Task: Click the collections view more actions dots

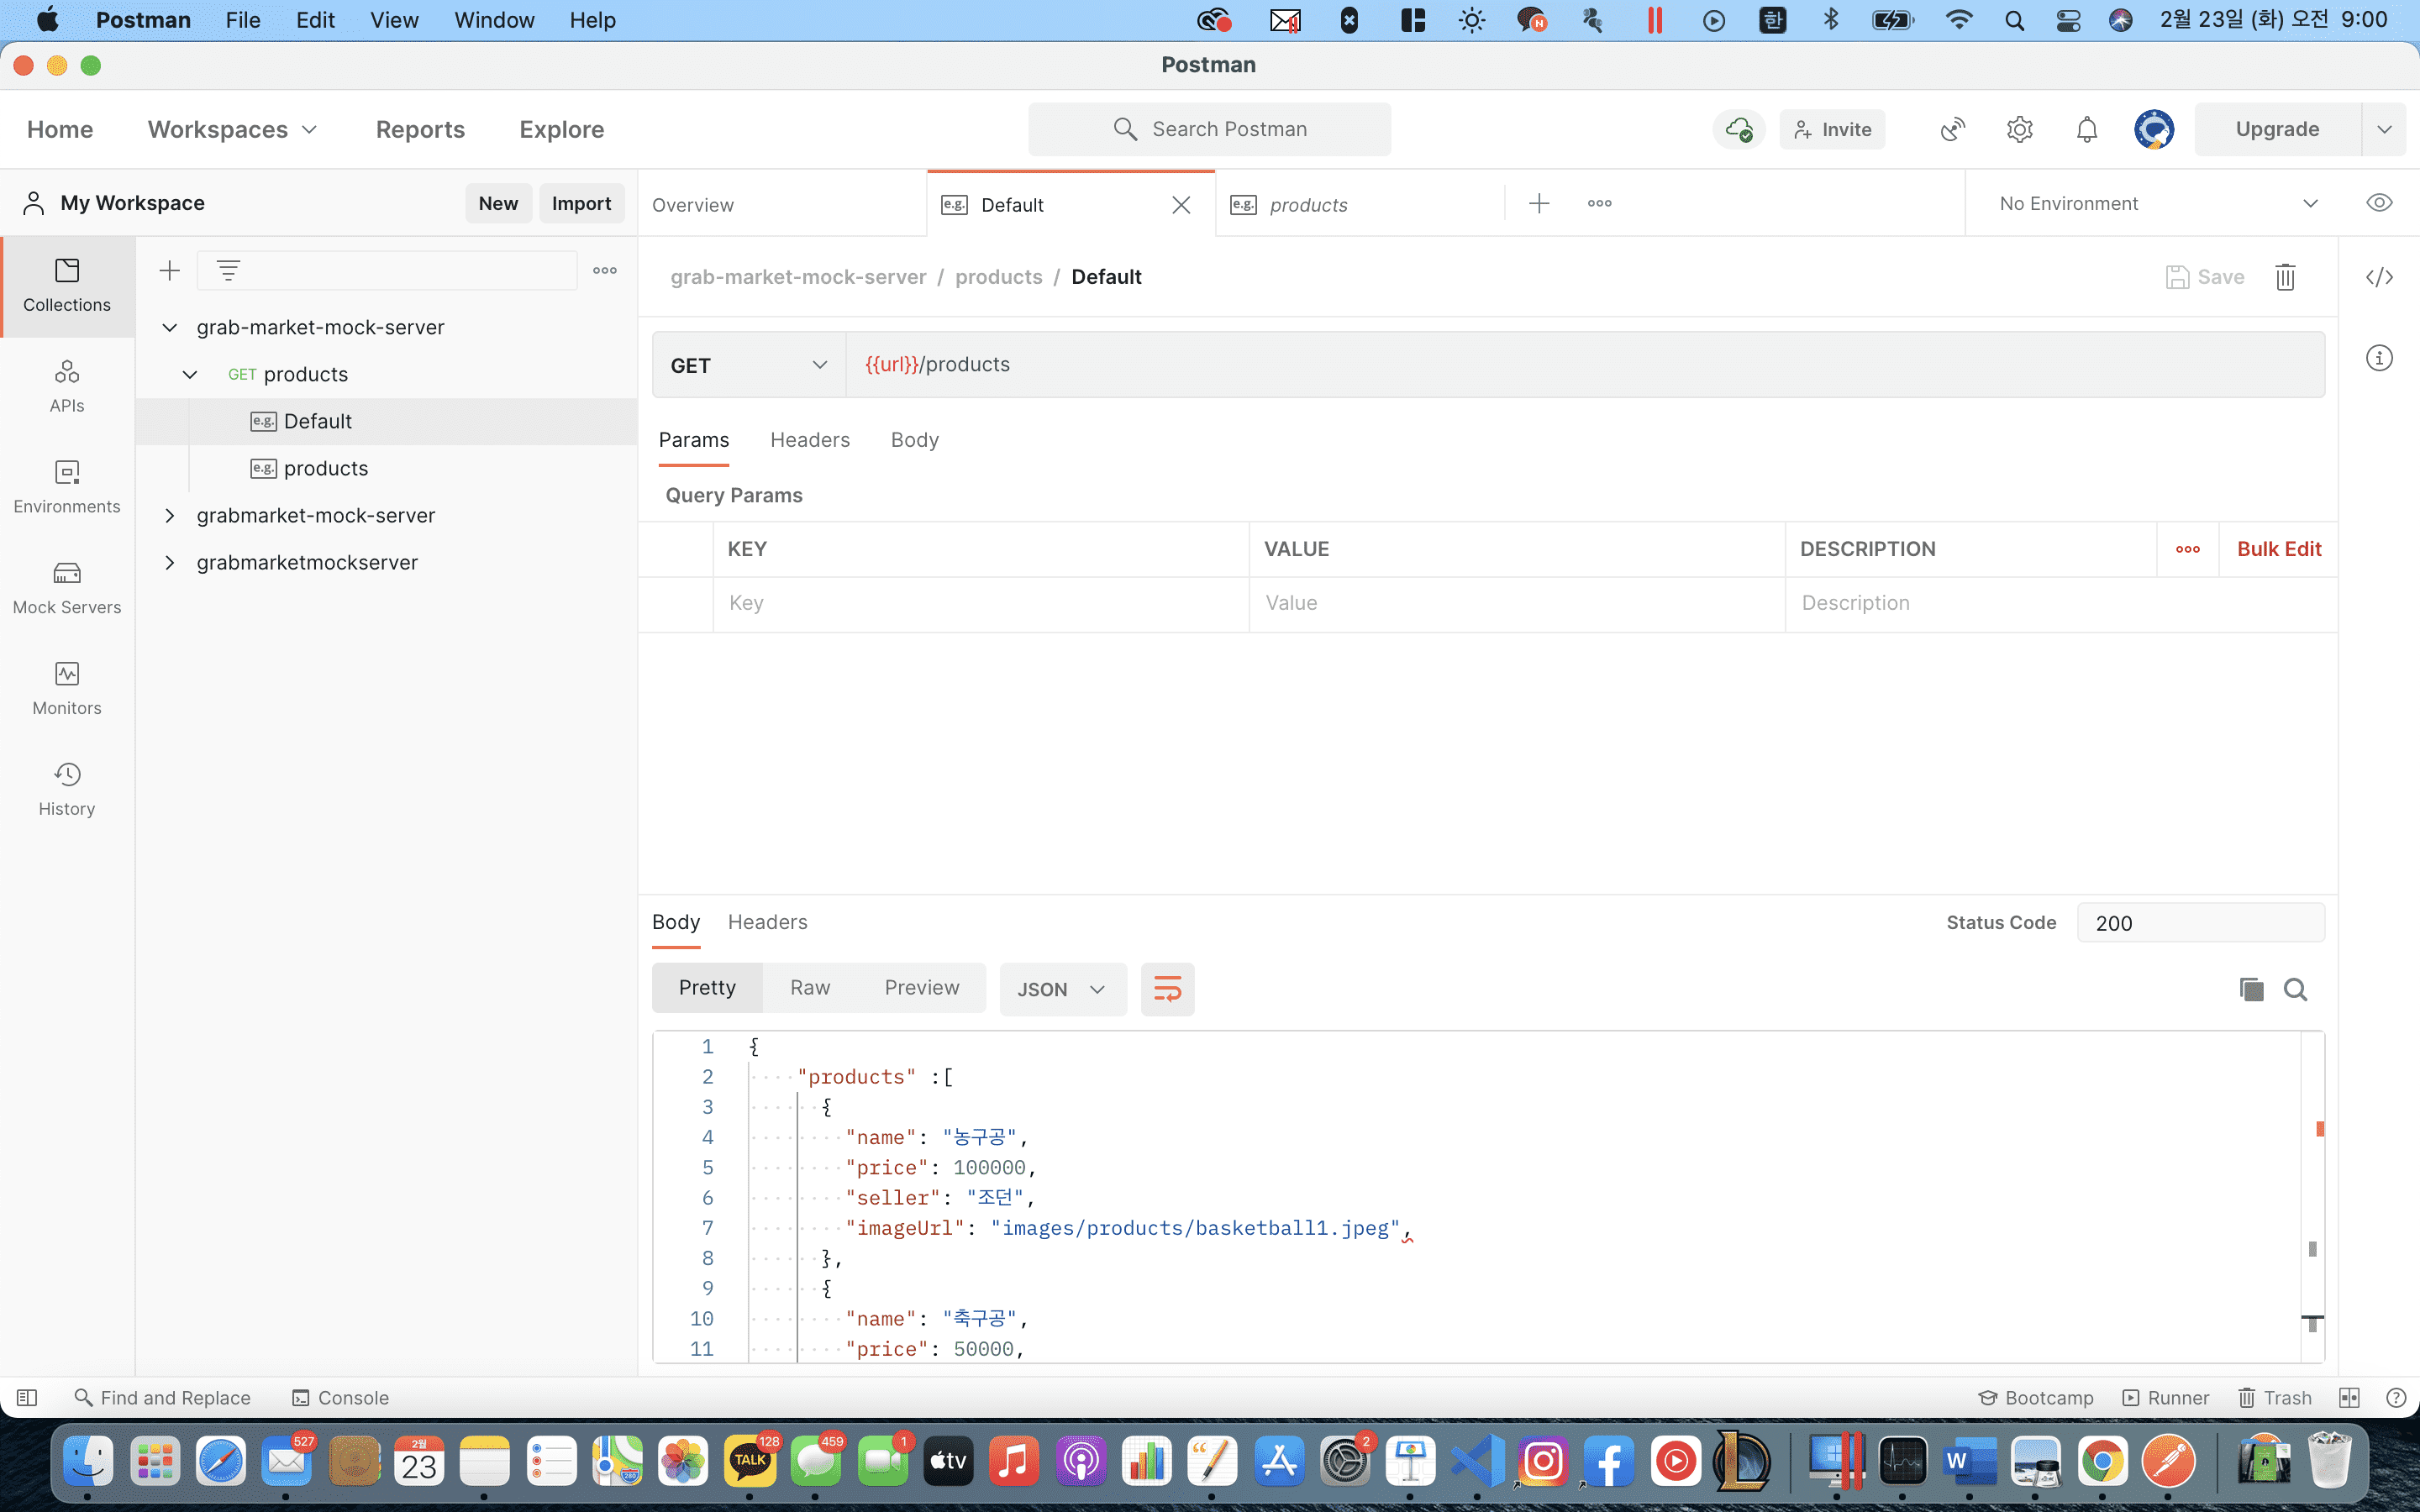Action: tap(605, 271)
